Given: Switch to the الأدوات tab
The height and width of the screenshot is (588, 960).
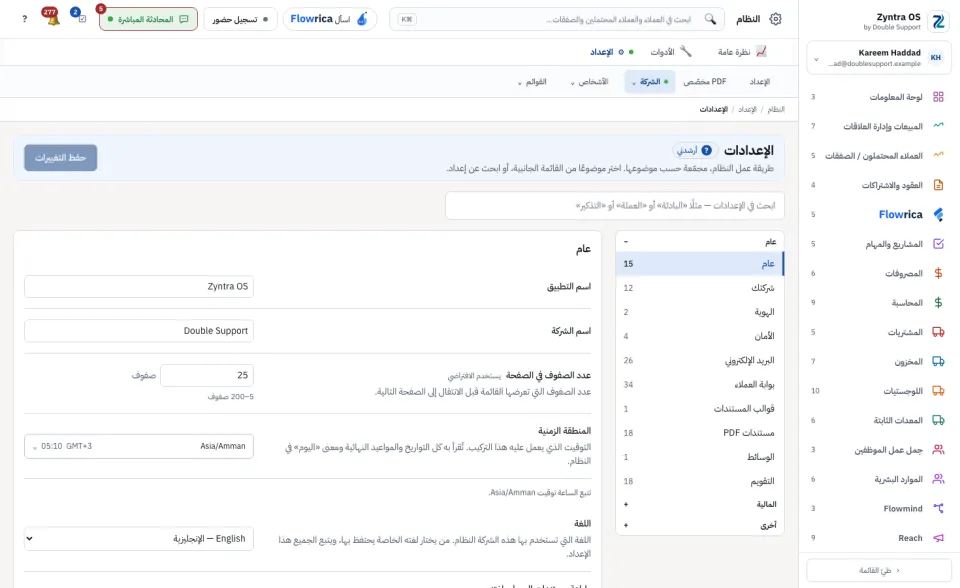Looking at the screenshot, I should 670,51.
